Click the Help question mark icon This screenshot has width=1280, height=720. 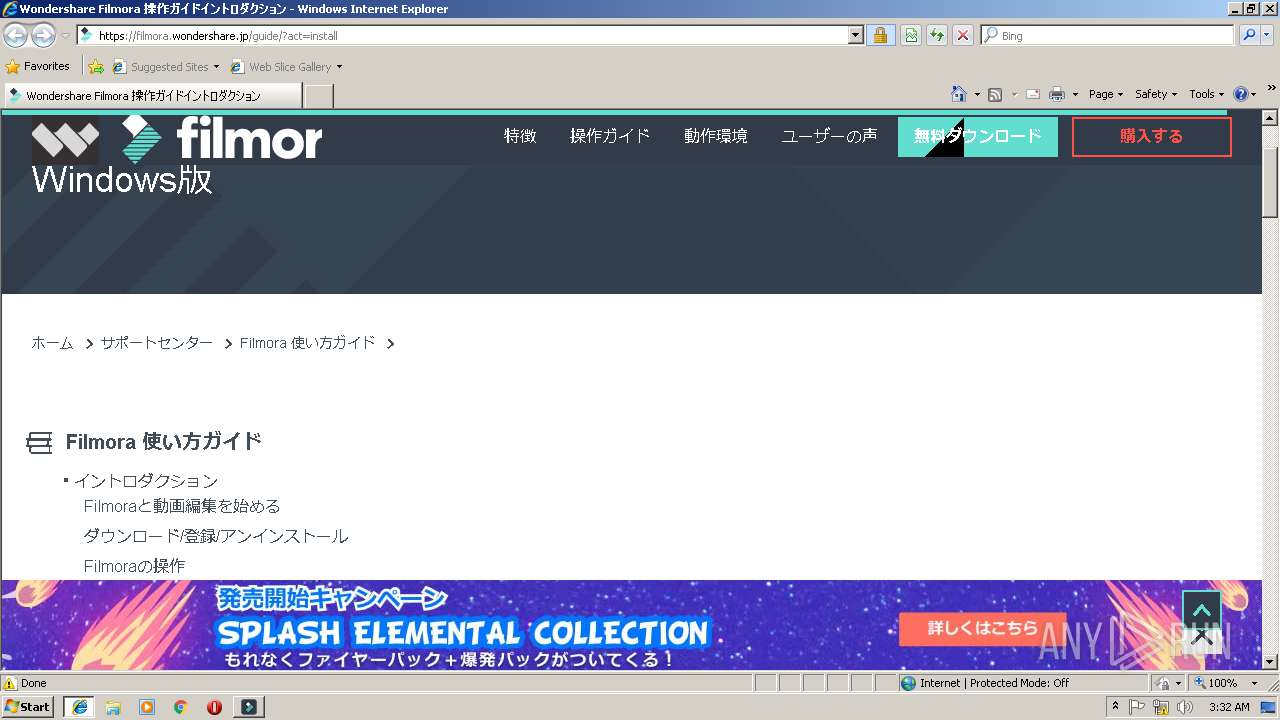pos(1241,94)
